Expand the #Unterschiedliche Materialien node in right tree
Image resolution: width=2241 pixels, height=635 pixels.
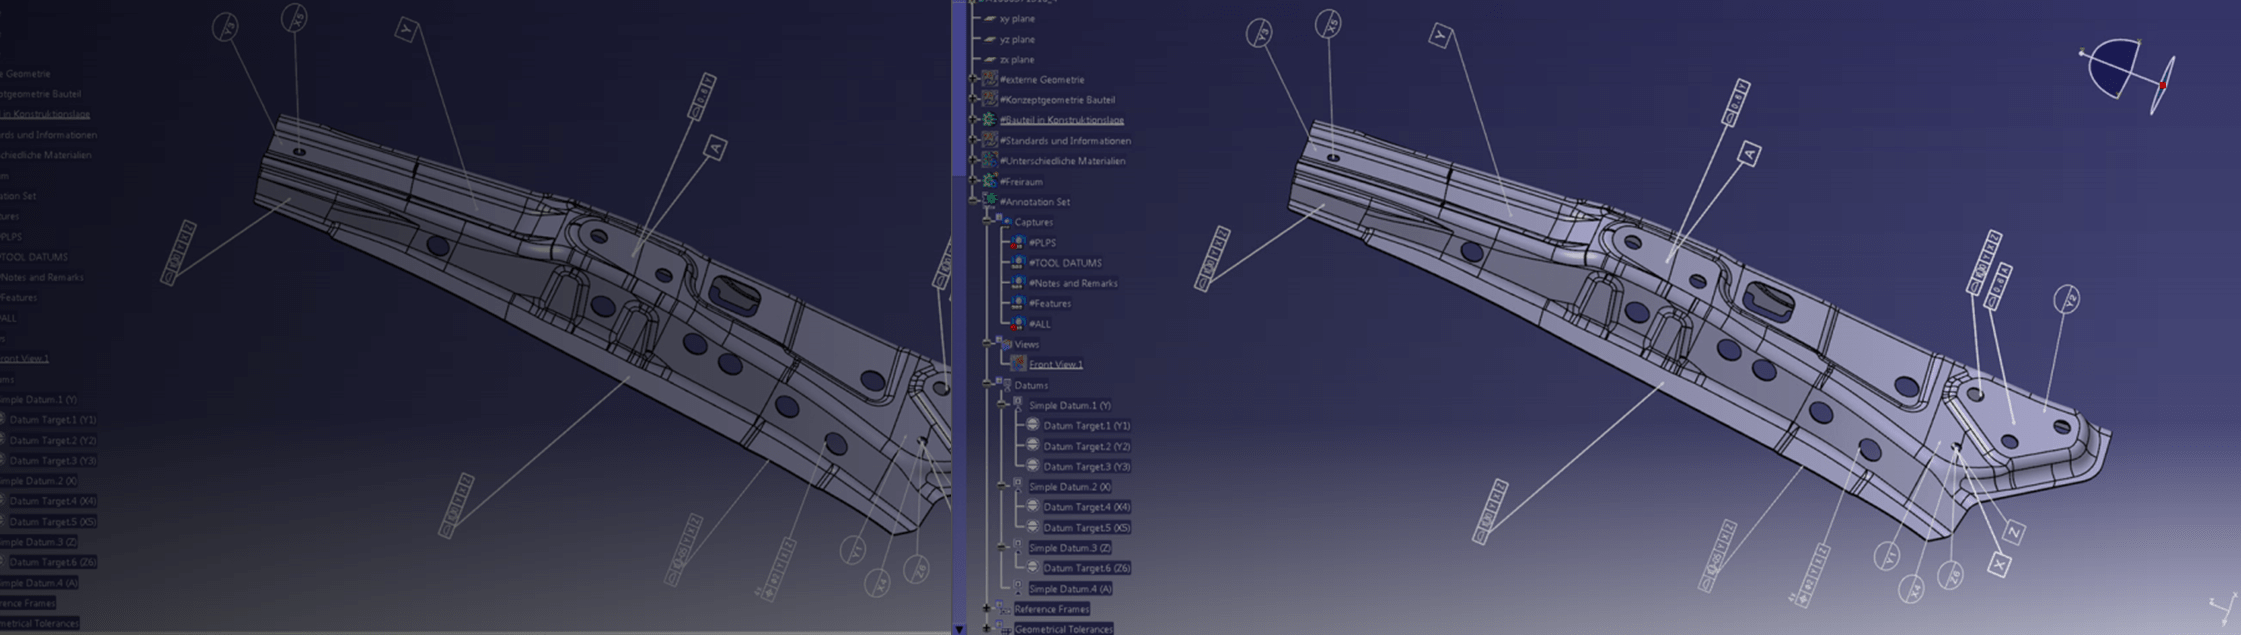[x=973, y=160]
